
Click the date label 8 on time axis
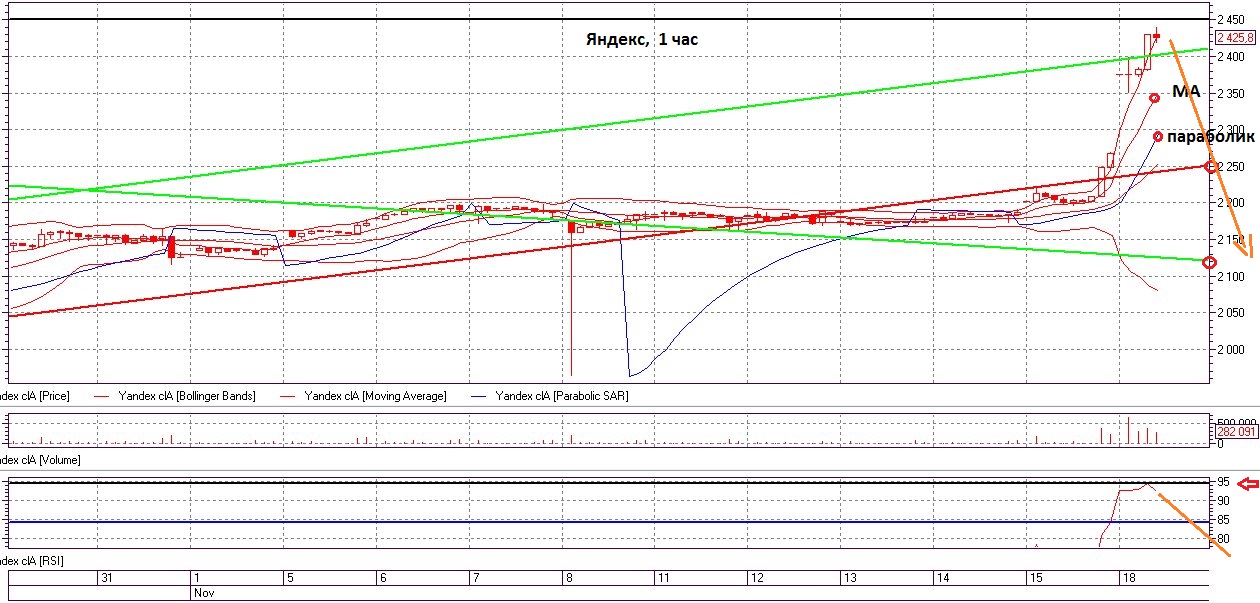coord(569,578)
